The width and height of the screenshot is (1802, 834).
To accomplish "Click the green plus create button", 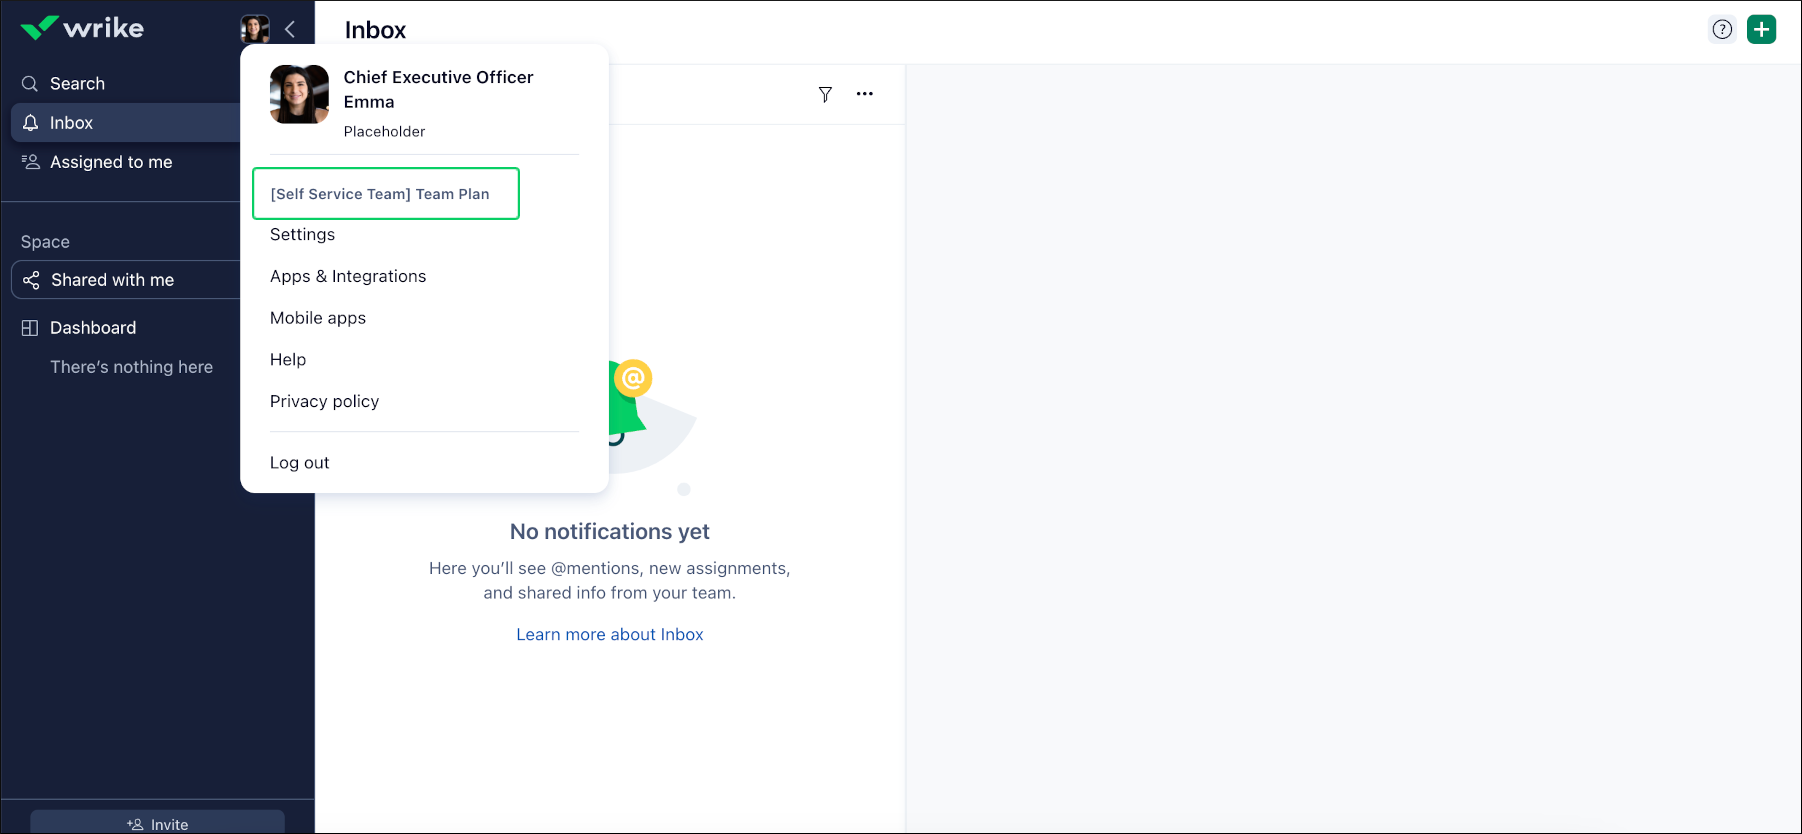I will [x=1761, y=29].
